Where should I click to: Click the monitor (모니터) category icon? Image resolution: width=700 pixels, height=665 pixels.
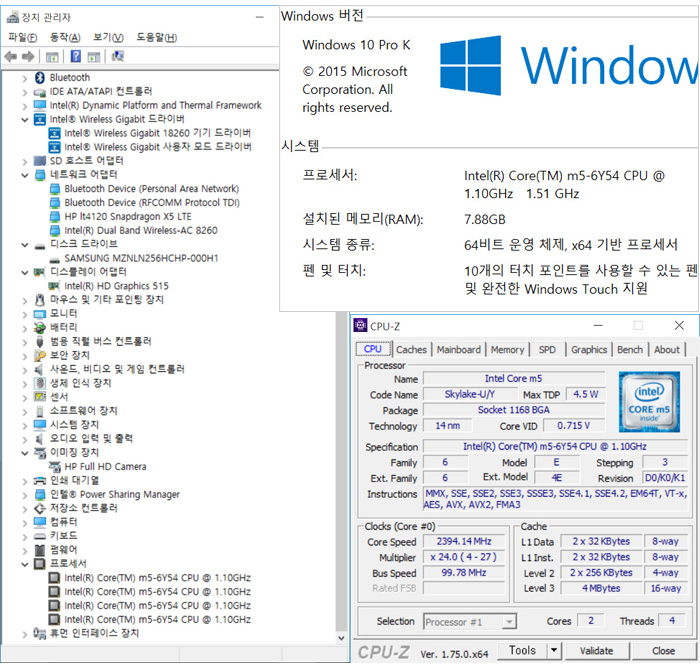click(x=40, y=314)
